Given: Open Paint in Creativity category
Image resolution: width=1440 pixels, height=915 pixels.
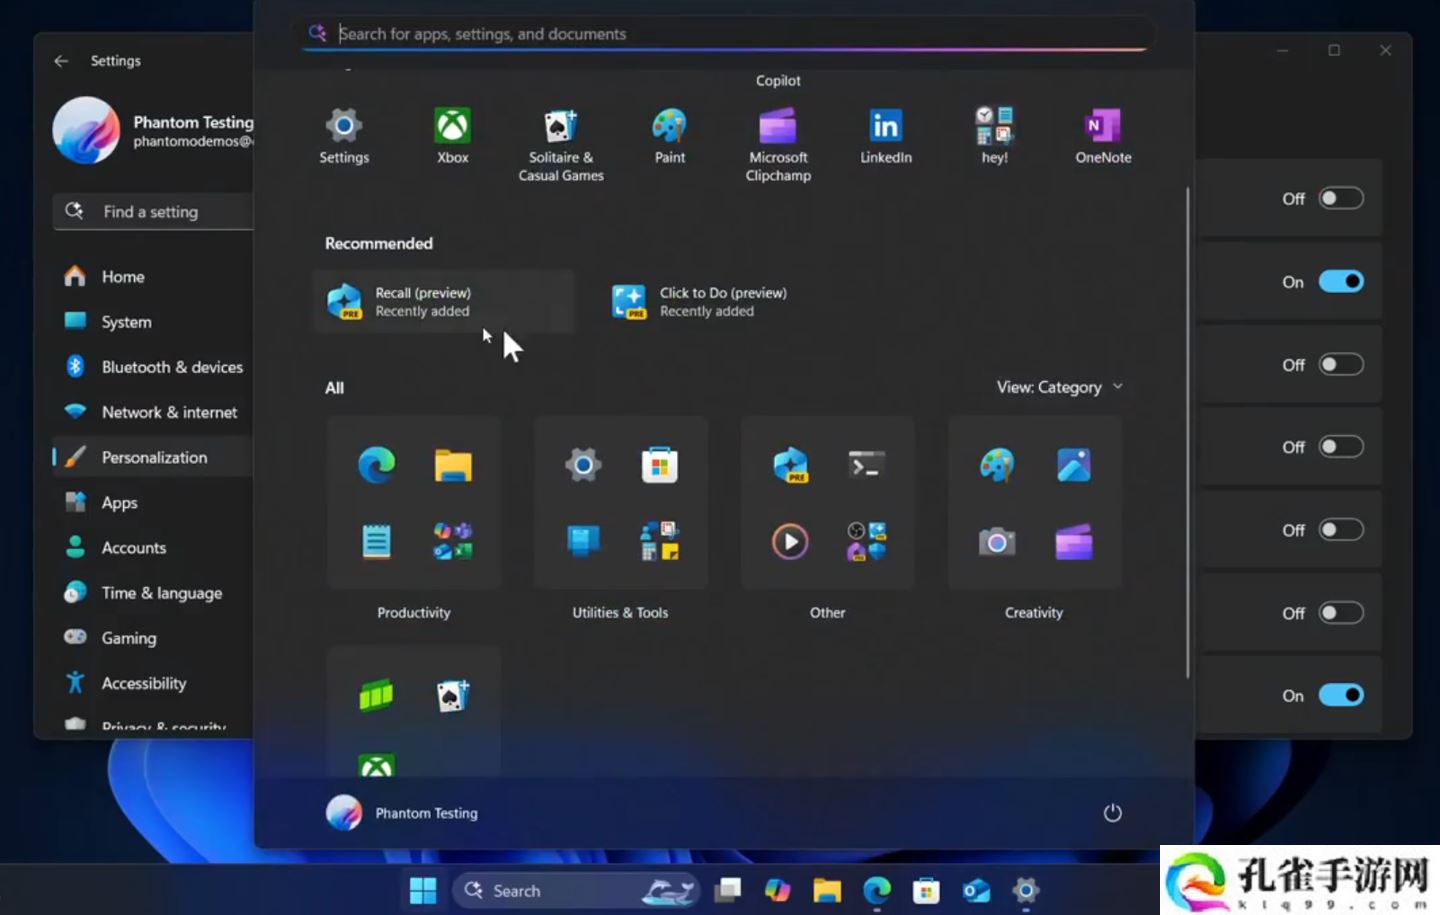Looking at the screenshot, I should point(997,465).
